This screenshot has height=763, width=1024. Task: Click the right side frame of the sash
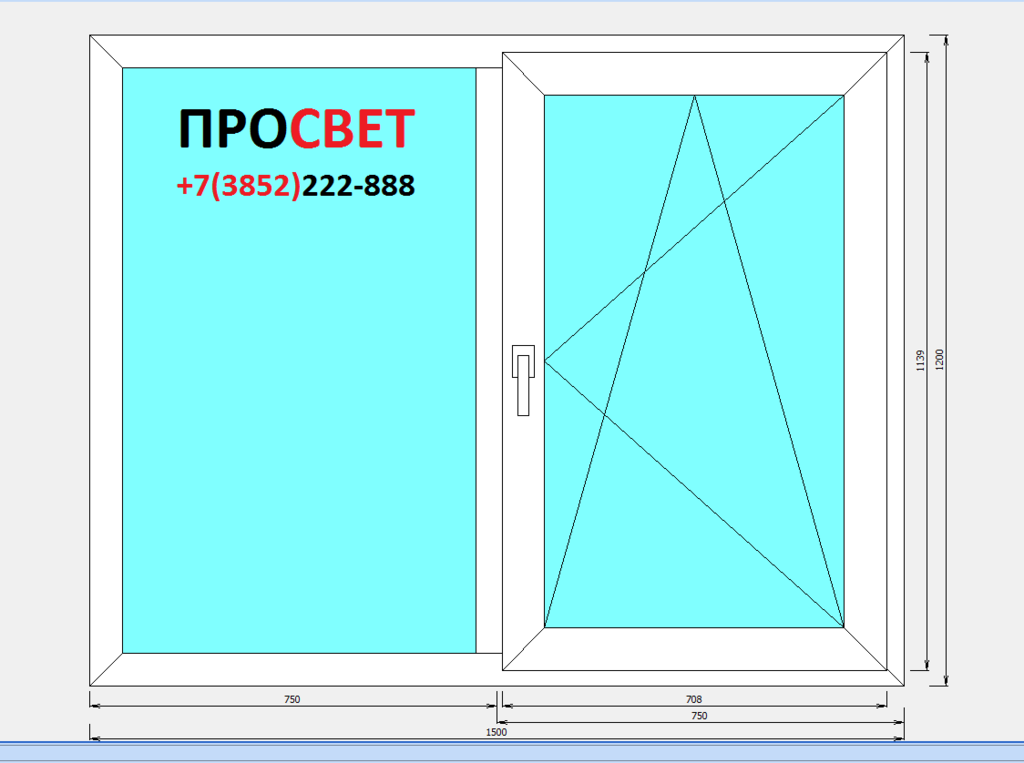865,360
